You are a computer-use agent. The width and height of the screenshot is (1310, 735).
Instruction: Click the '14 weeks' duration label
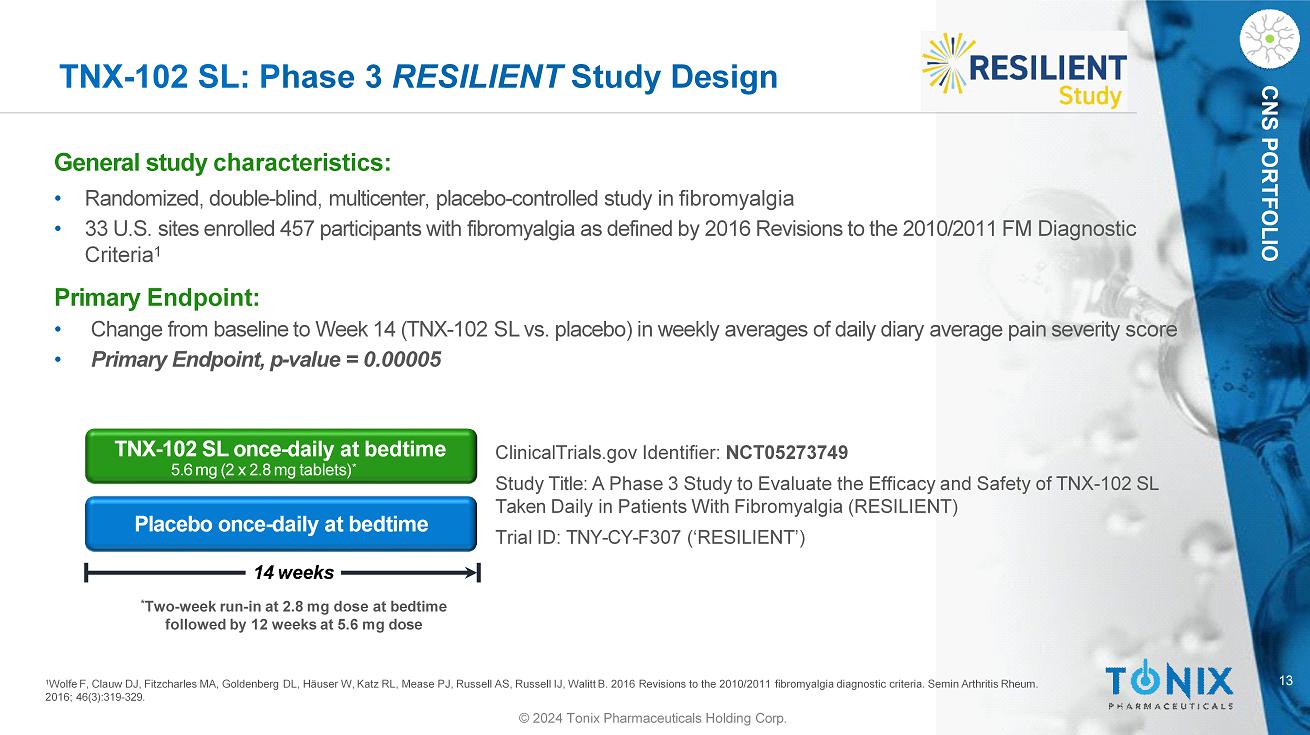294,572
